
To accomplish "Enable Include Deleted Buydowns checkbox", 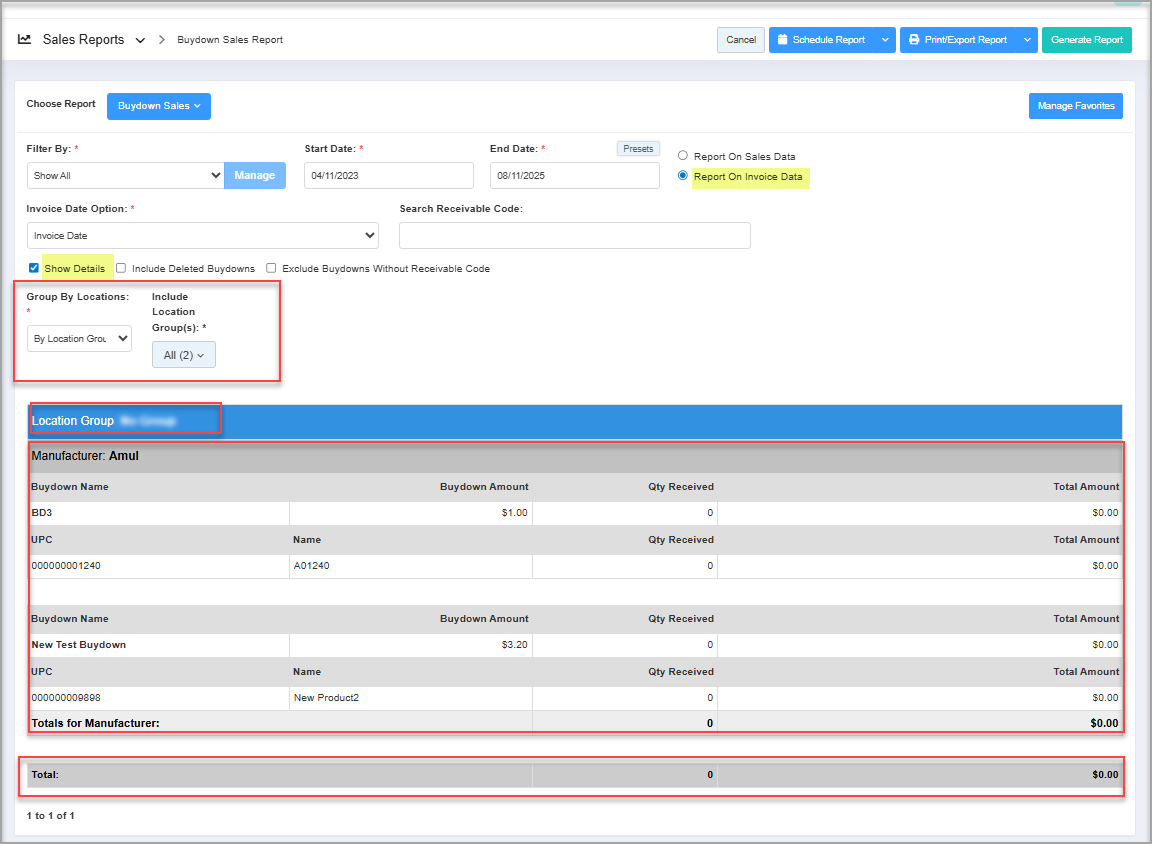I will (x=121, y=268).
